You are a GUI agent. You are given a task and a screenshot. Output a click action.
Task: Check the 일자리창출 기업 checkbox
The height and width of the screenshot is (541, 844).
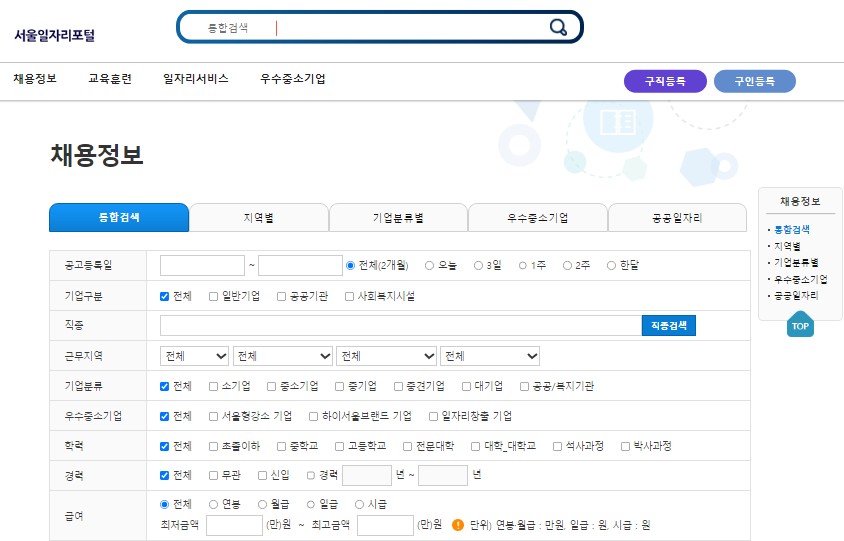tap(433, 416)
